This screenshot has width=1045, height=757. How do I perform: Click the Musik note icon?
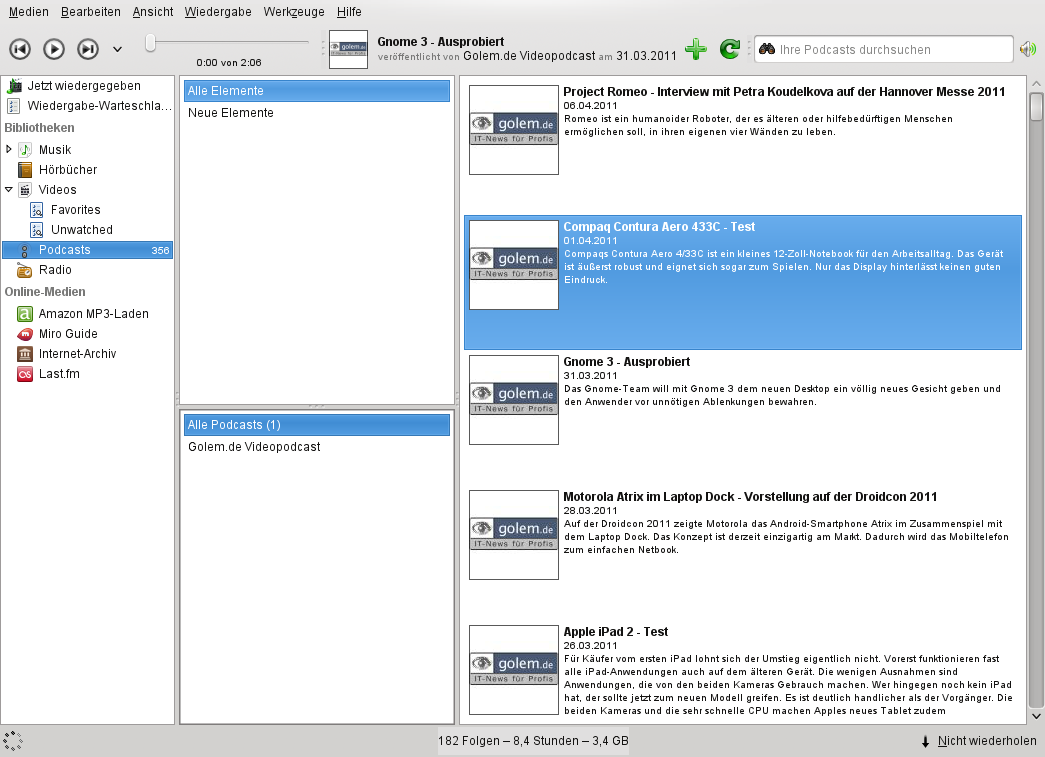25,150
